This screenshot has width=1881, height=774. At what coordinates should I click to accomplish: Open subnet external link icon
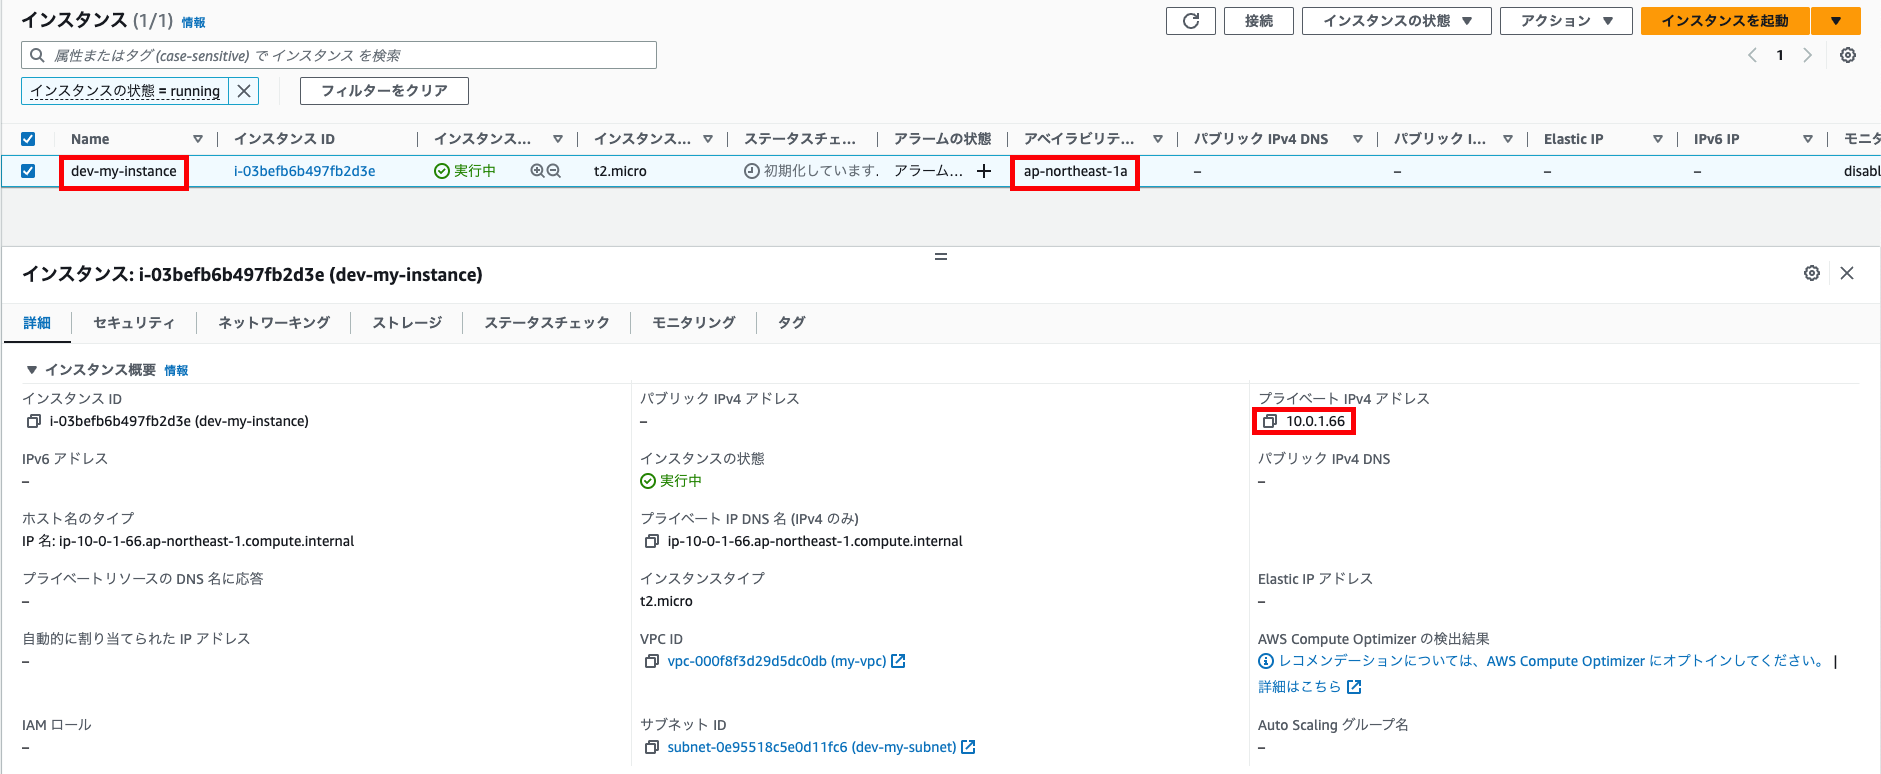coord(968,747)
